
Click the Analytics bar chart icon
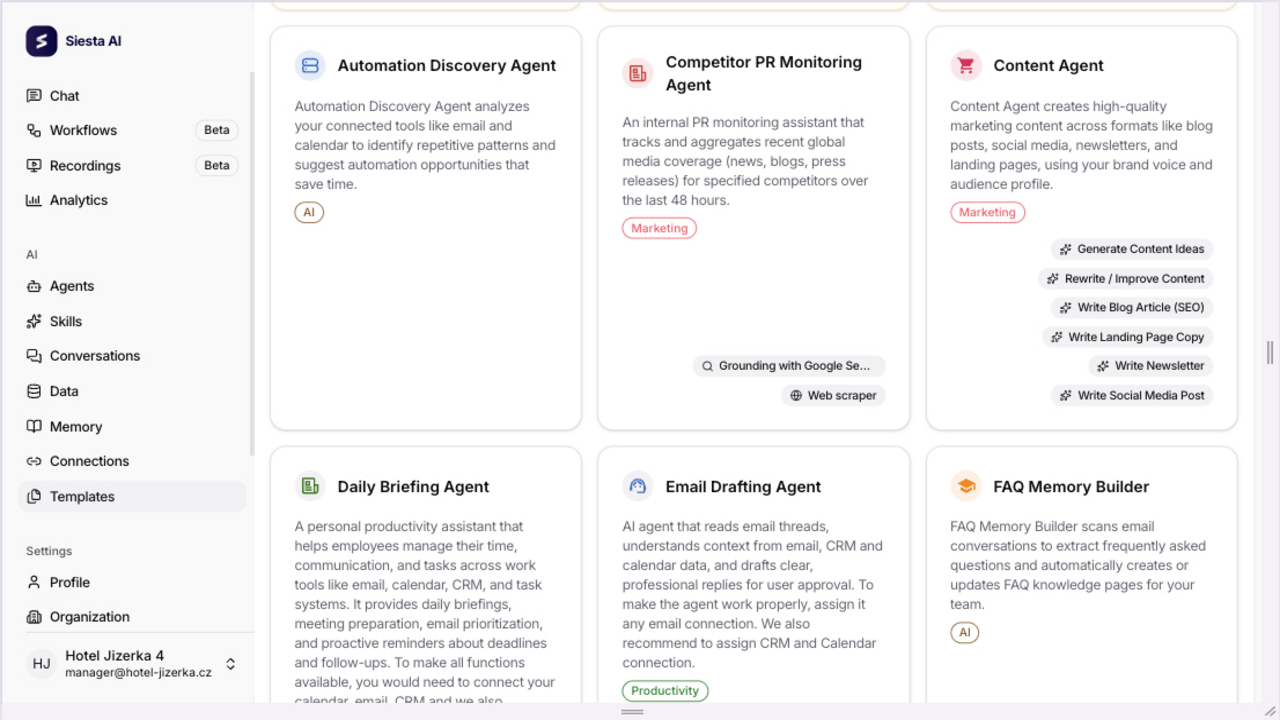(34, 200)
